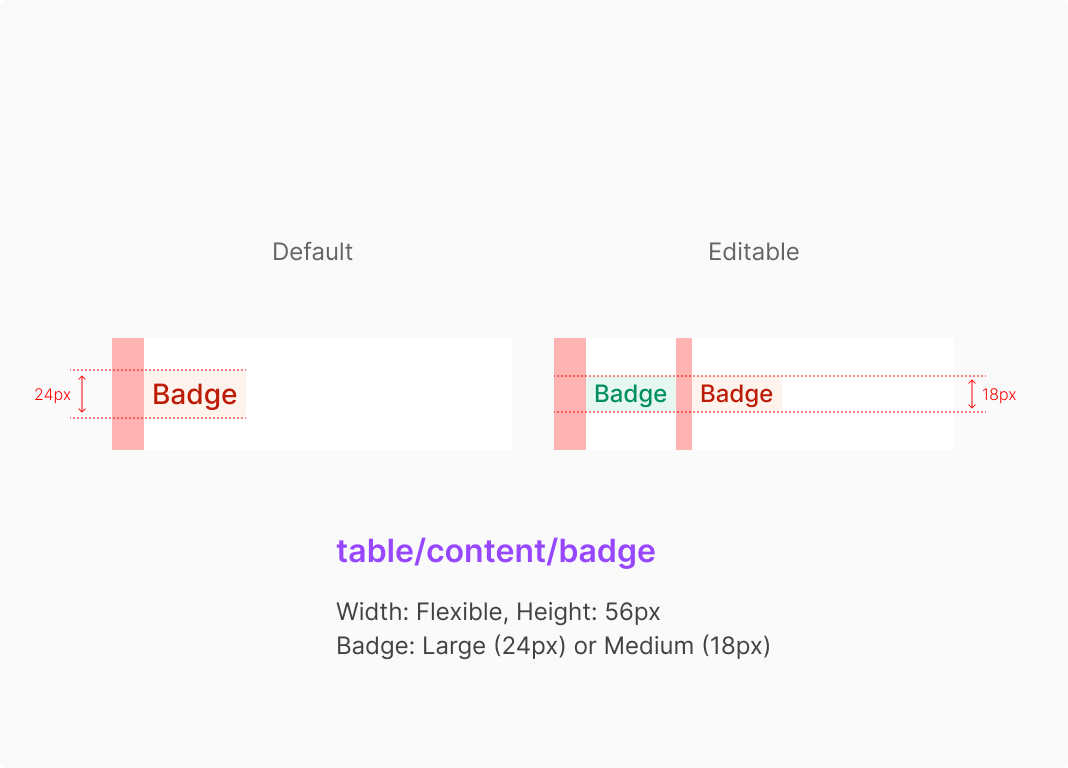Select the wide pink left padding bar in Editable cell
The height and width of the screenshot is (768, 1068).
pyautogui.click(x=570, y=394)
